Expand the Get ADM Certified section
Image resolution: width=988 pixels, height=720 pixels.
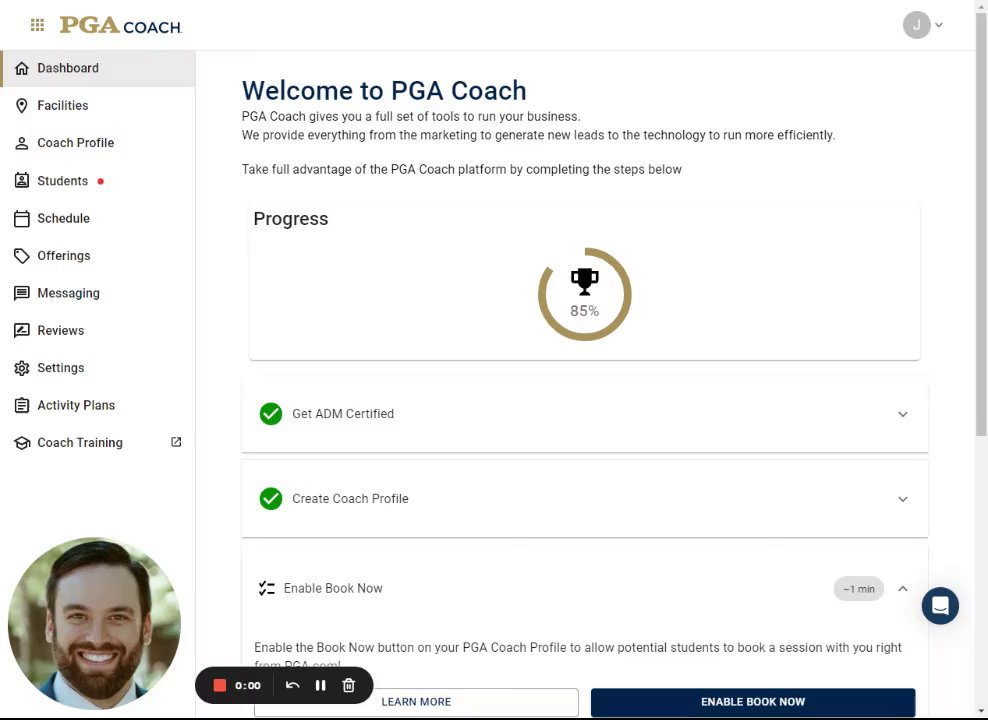point(903,414)
